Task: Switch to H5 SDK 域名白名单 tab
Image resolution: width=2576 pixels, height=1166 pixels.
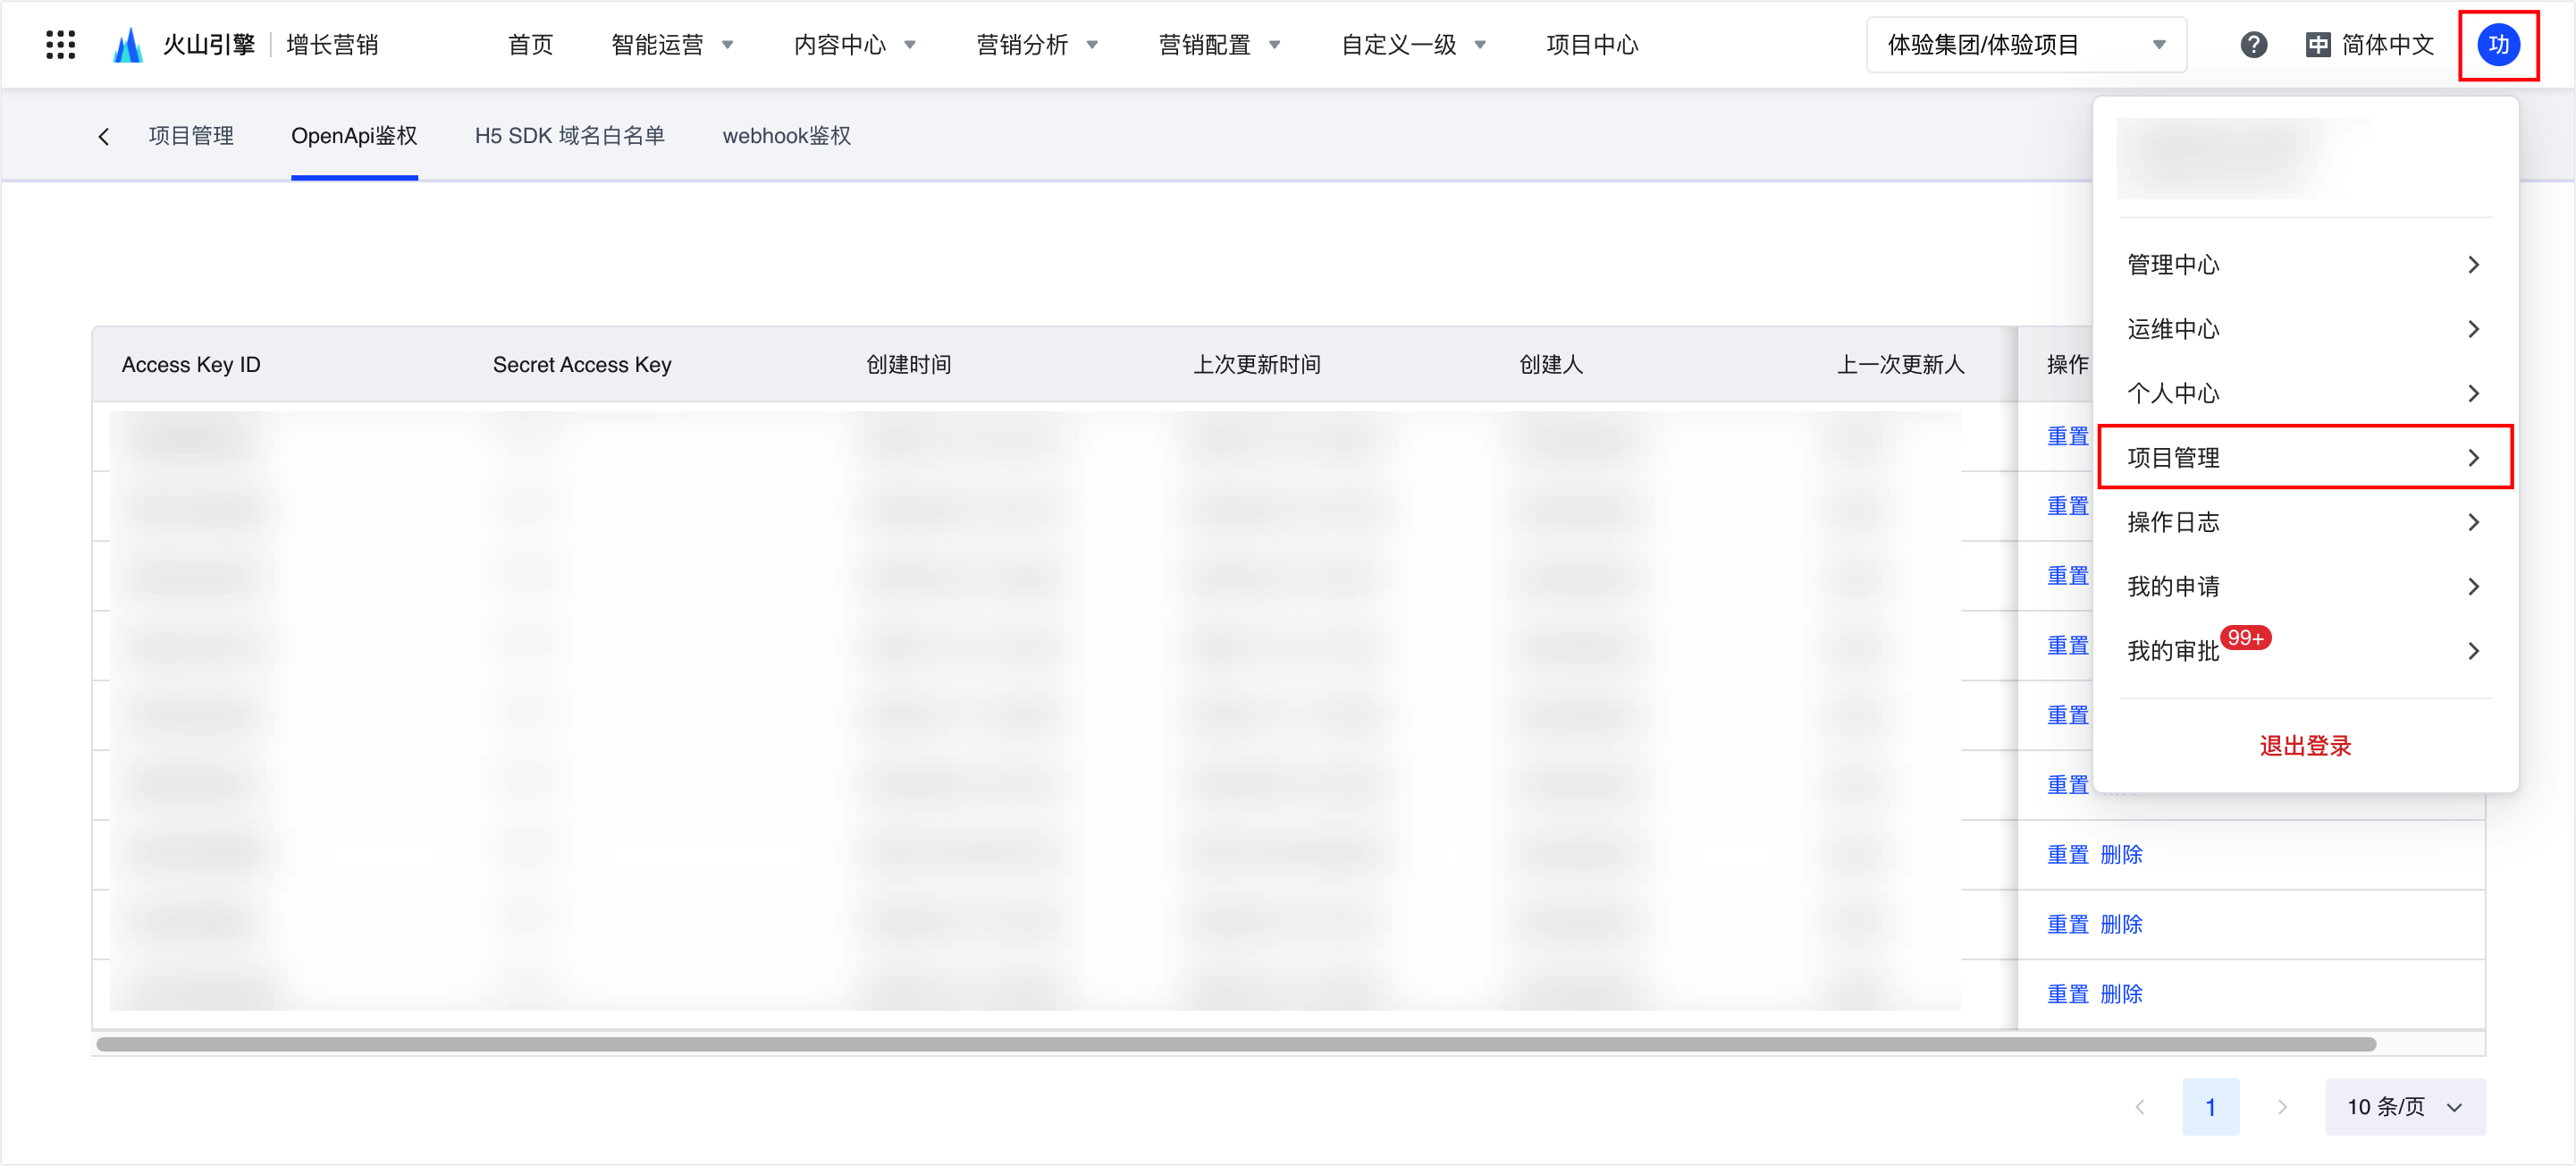Action: (569, 136)
